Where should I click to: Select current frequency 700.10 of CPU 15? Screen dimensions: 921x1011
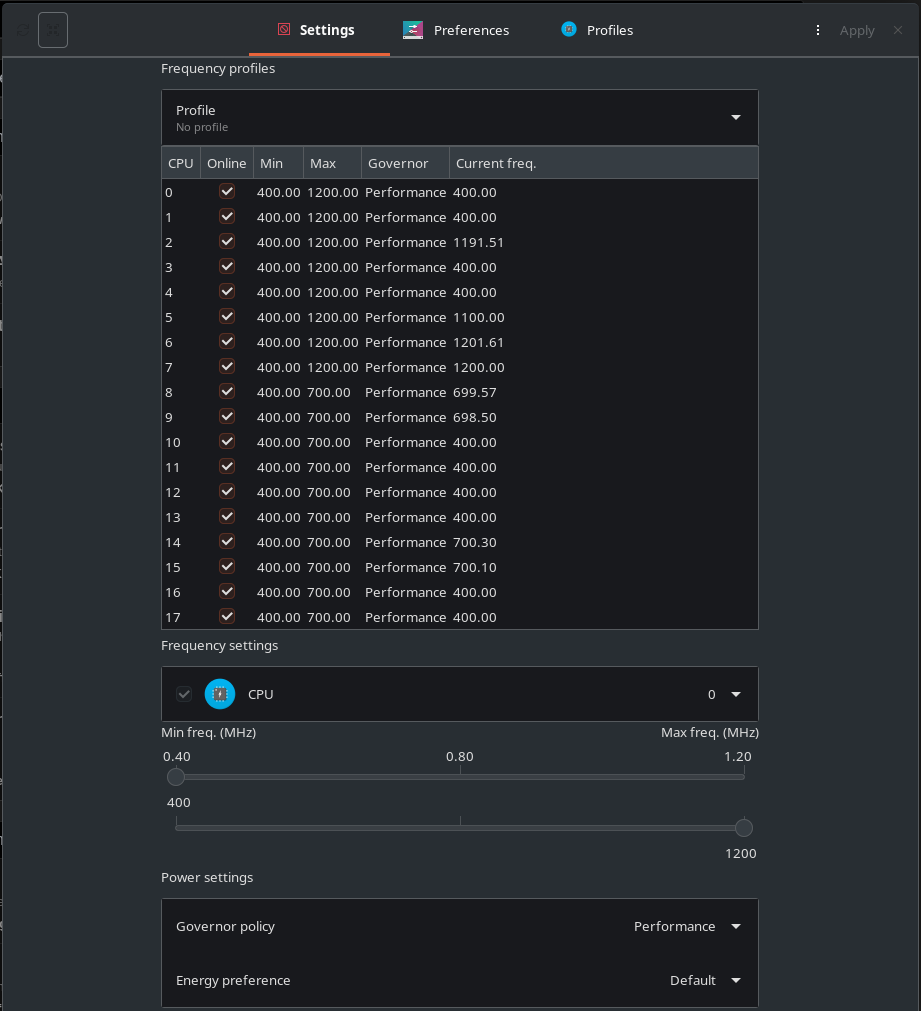click(x=475, y=567)
